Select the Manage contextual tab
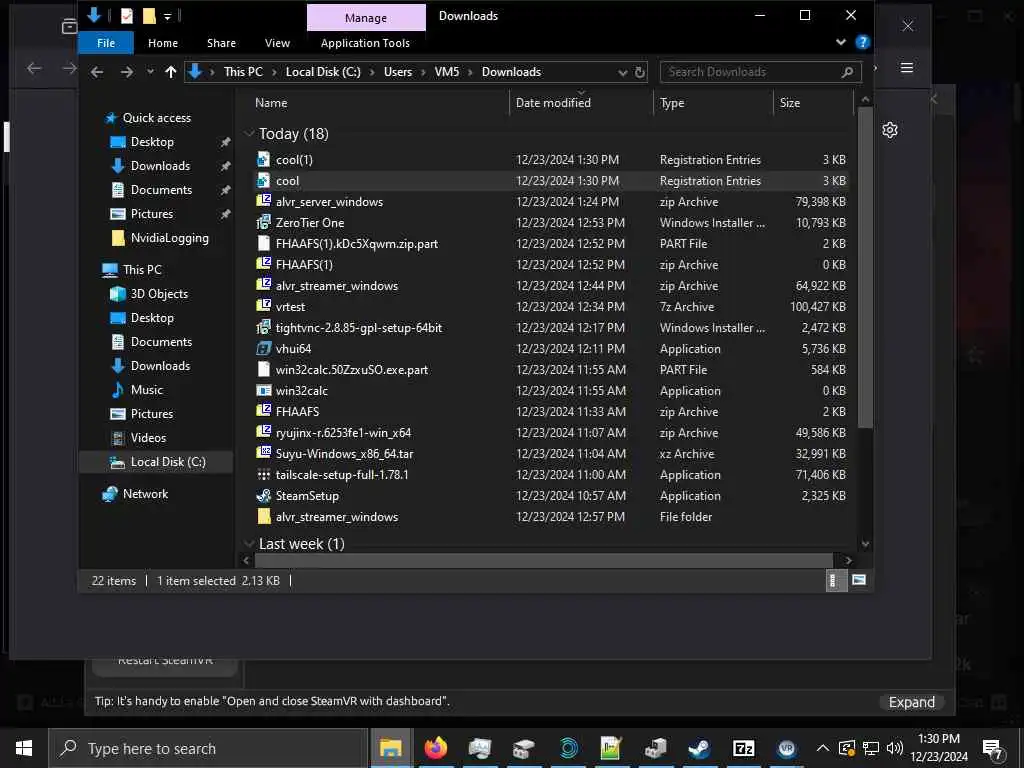Image resolution: width=1024 pixels, height=768 pixels. (366, 18)
